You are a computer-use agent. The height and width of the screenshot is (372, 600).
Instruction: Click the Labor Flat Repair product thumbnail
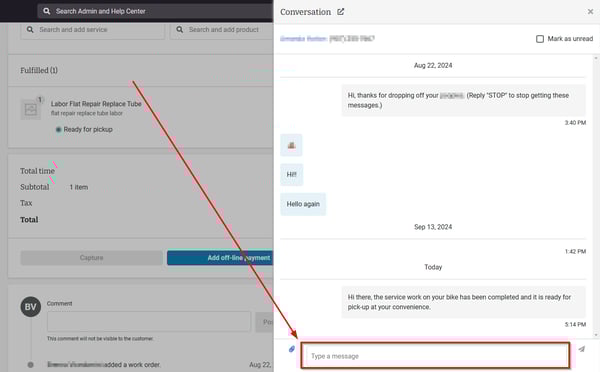31,109
